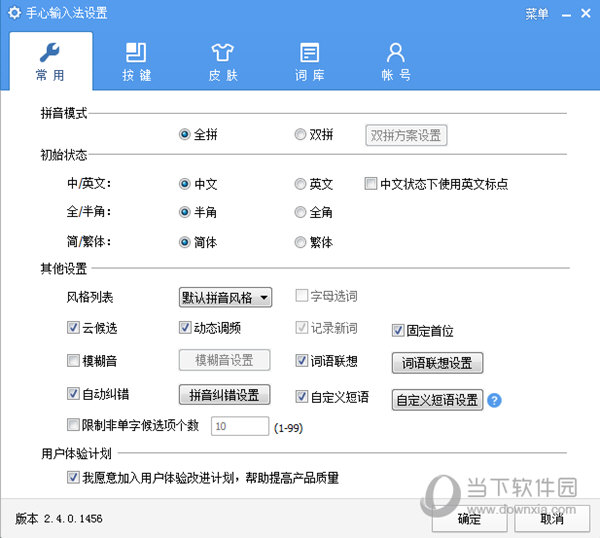Image resolution: width=600 pixels, height=538 pixels.
Task: Click the gear icon in the title bar
Action: [x=14, y=13]
